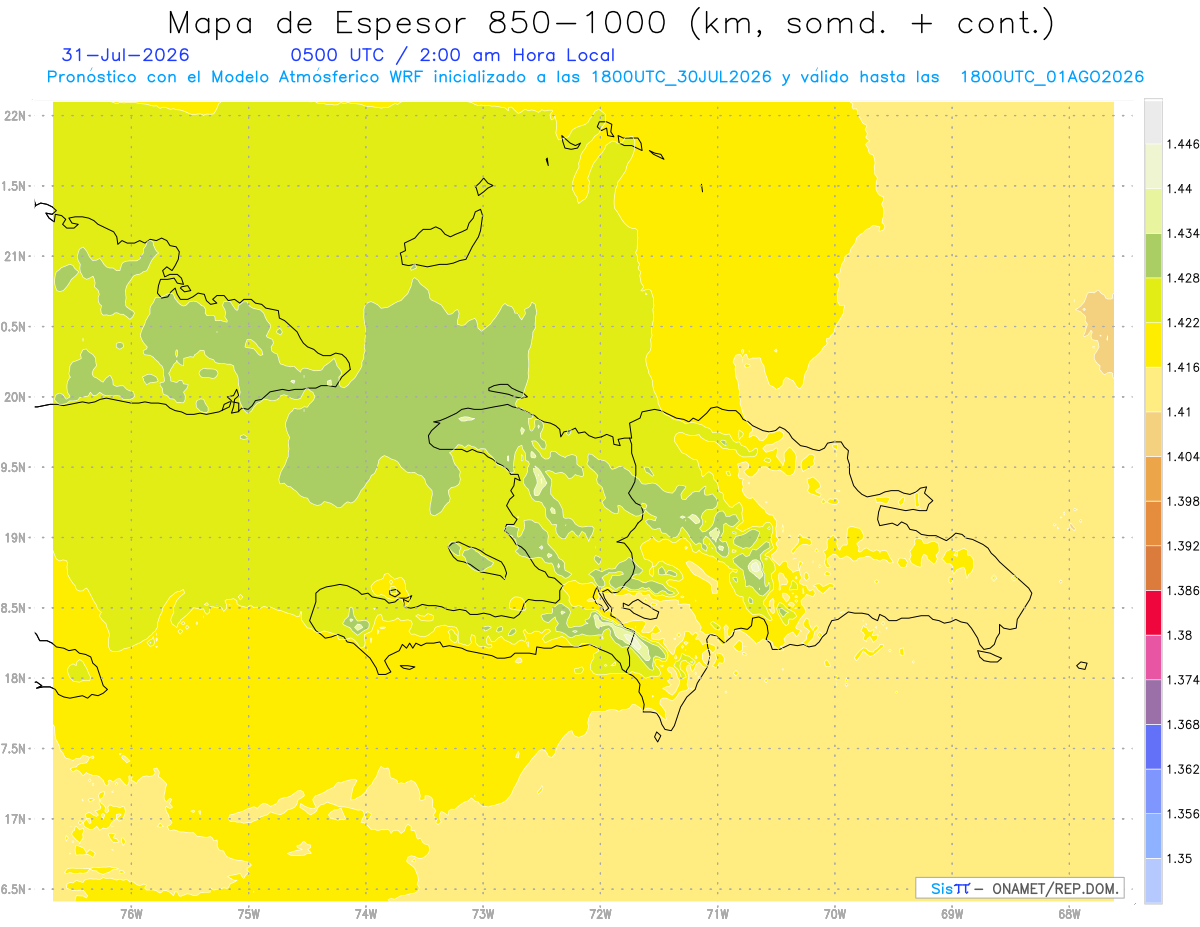Click the color bar value "1.35"
Image resolution: width=1200 pixels, height=927 pixels.
point(1180,858)
